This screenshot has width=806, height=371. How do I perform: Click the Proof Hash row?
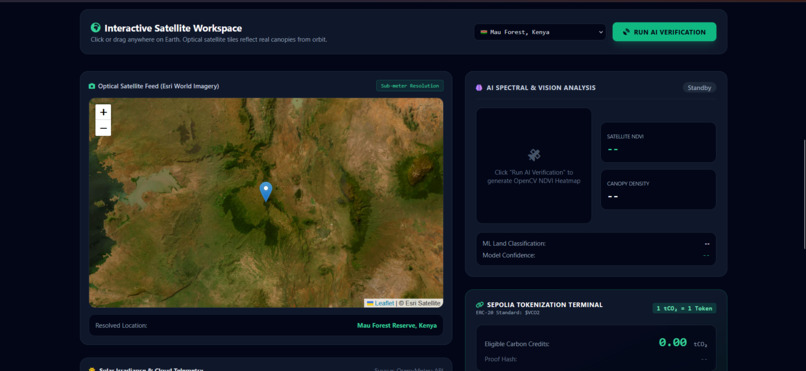[x=596, y=359]
